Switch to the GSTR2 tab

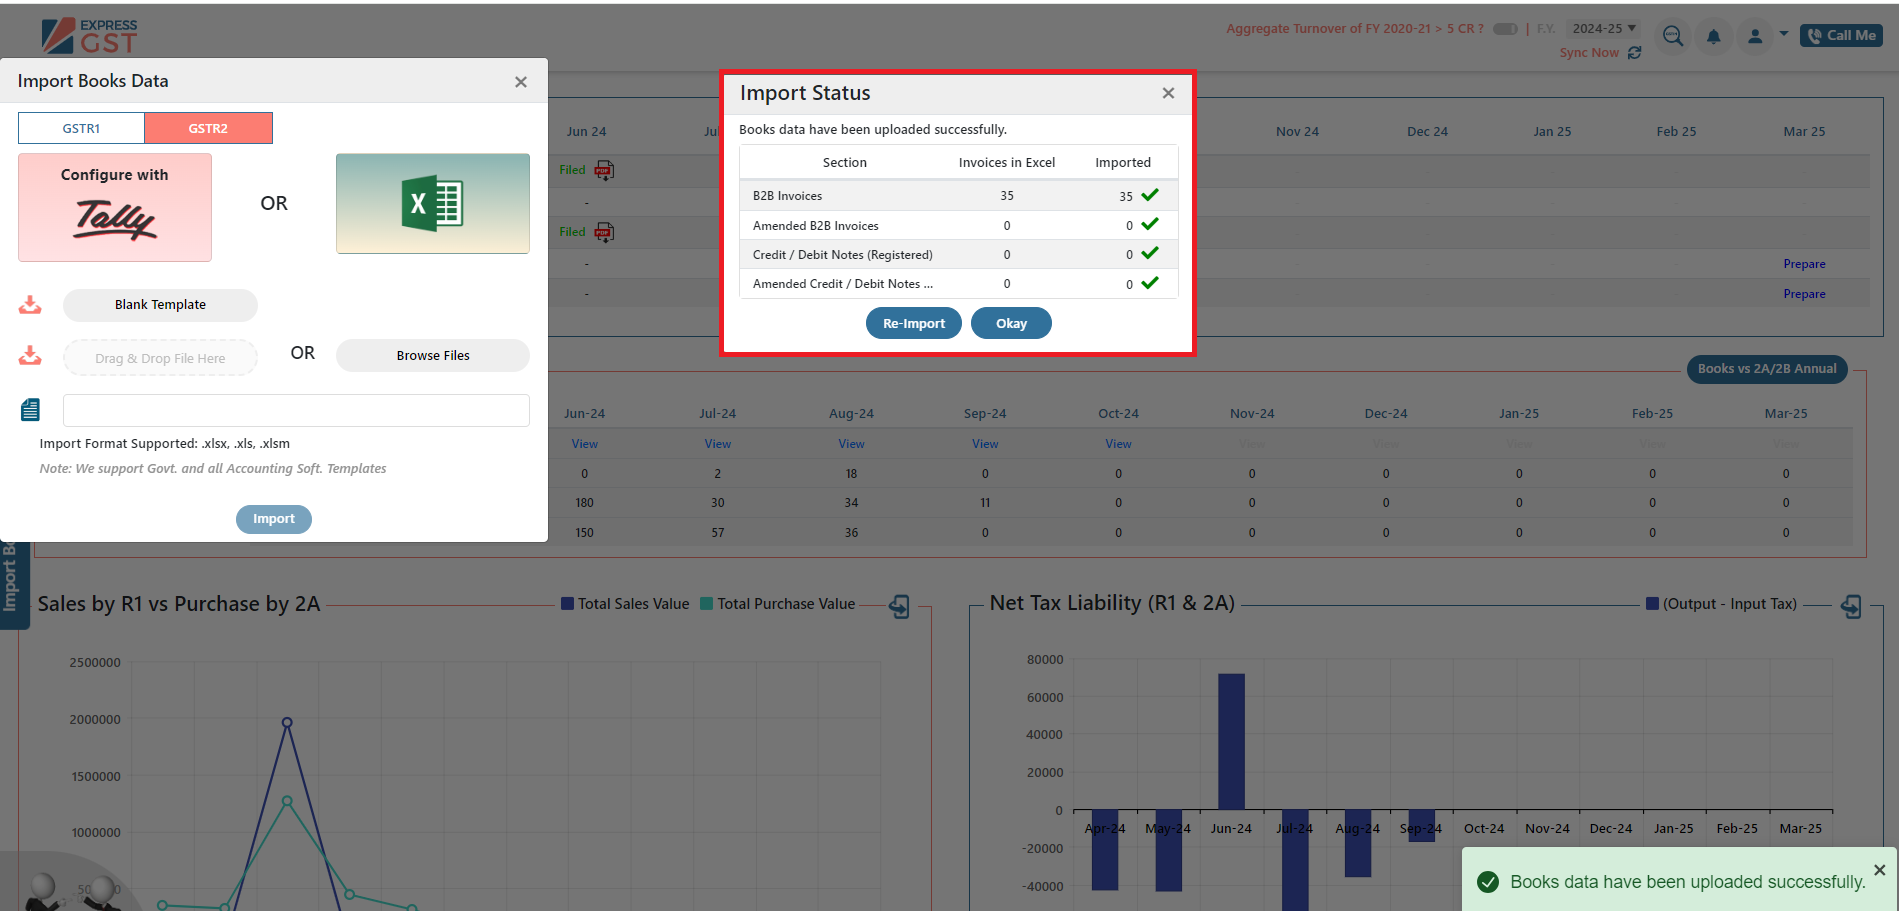[x=208, y=128]
